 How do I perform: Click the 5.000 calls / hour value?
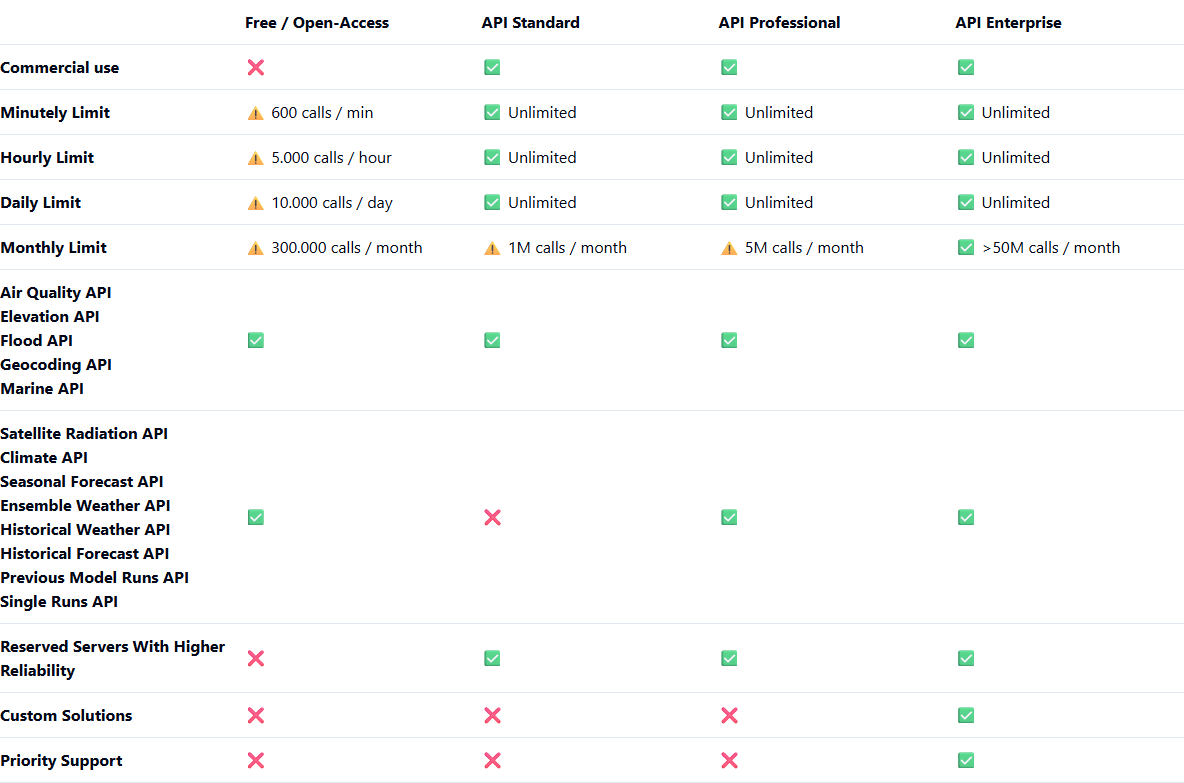[331, 157]
